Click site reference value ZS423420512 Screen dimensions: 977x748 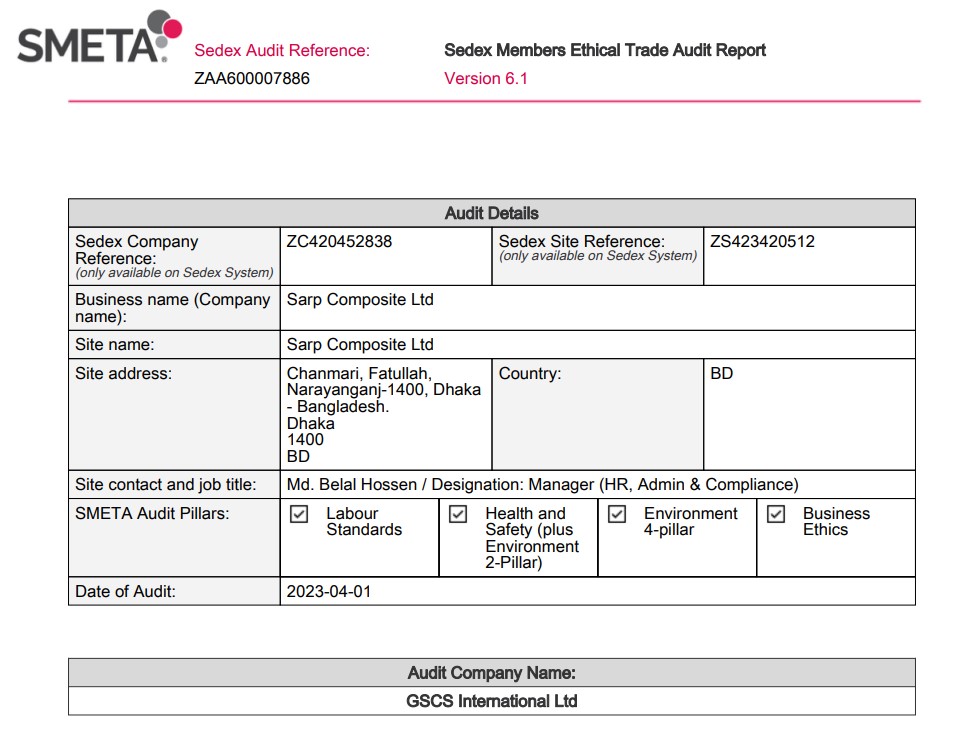click(x=762, y=242)
